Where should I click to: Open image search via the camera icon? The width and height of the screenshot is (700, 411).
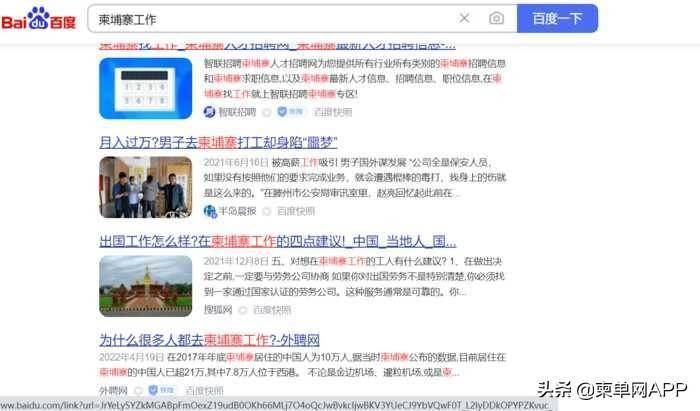pyautogui.click(x=496, y=18)
